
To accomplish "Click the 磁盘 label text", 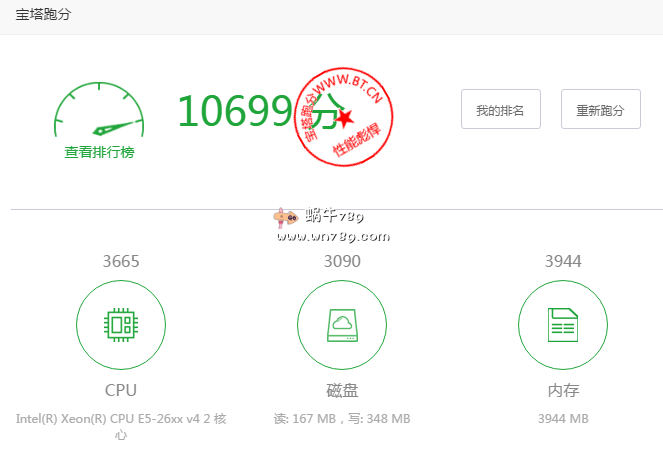I will point(342,390).
